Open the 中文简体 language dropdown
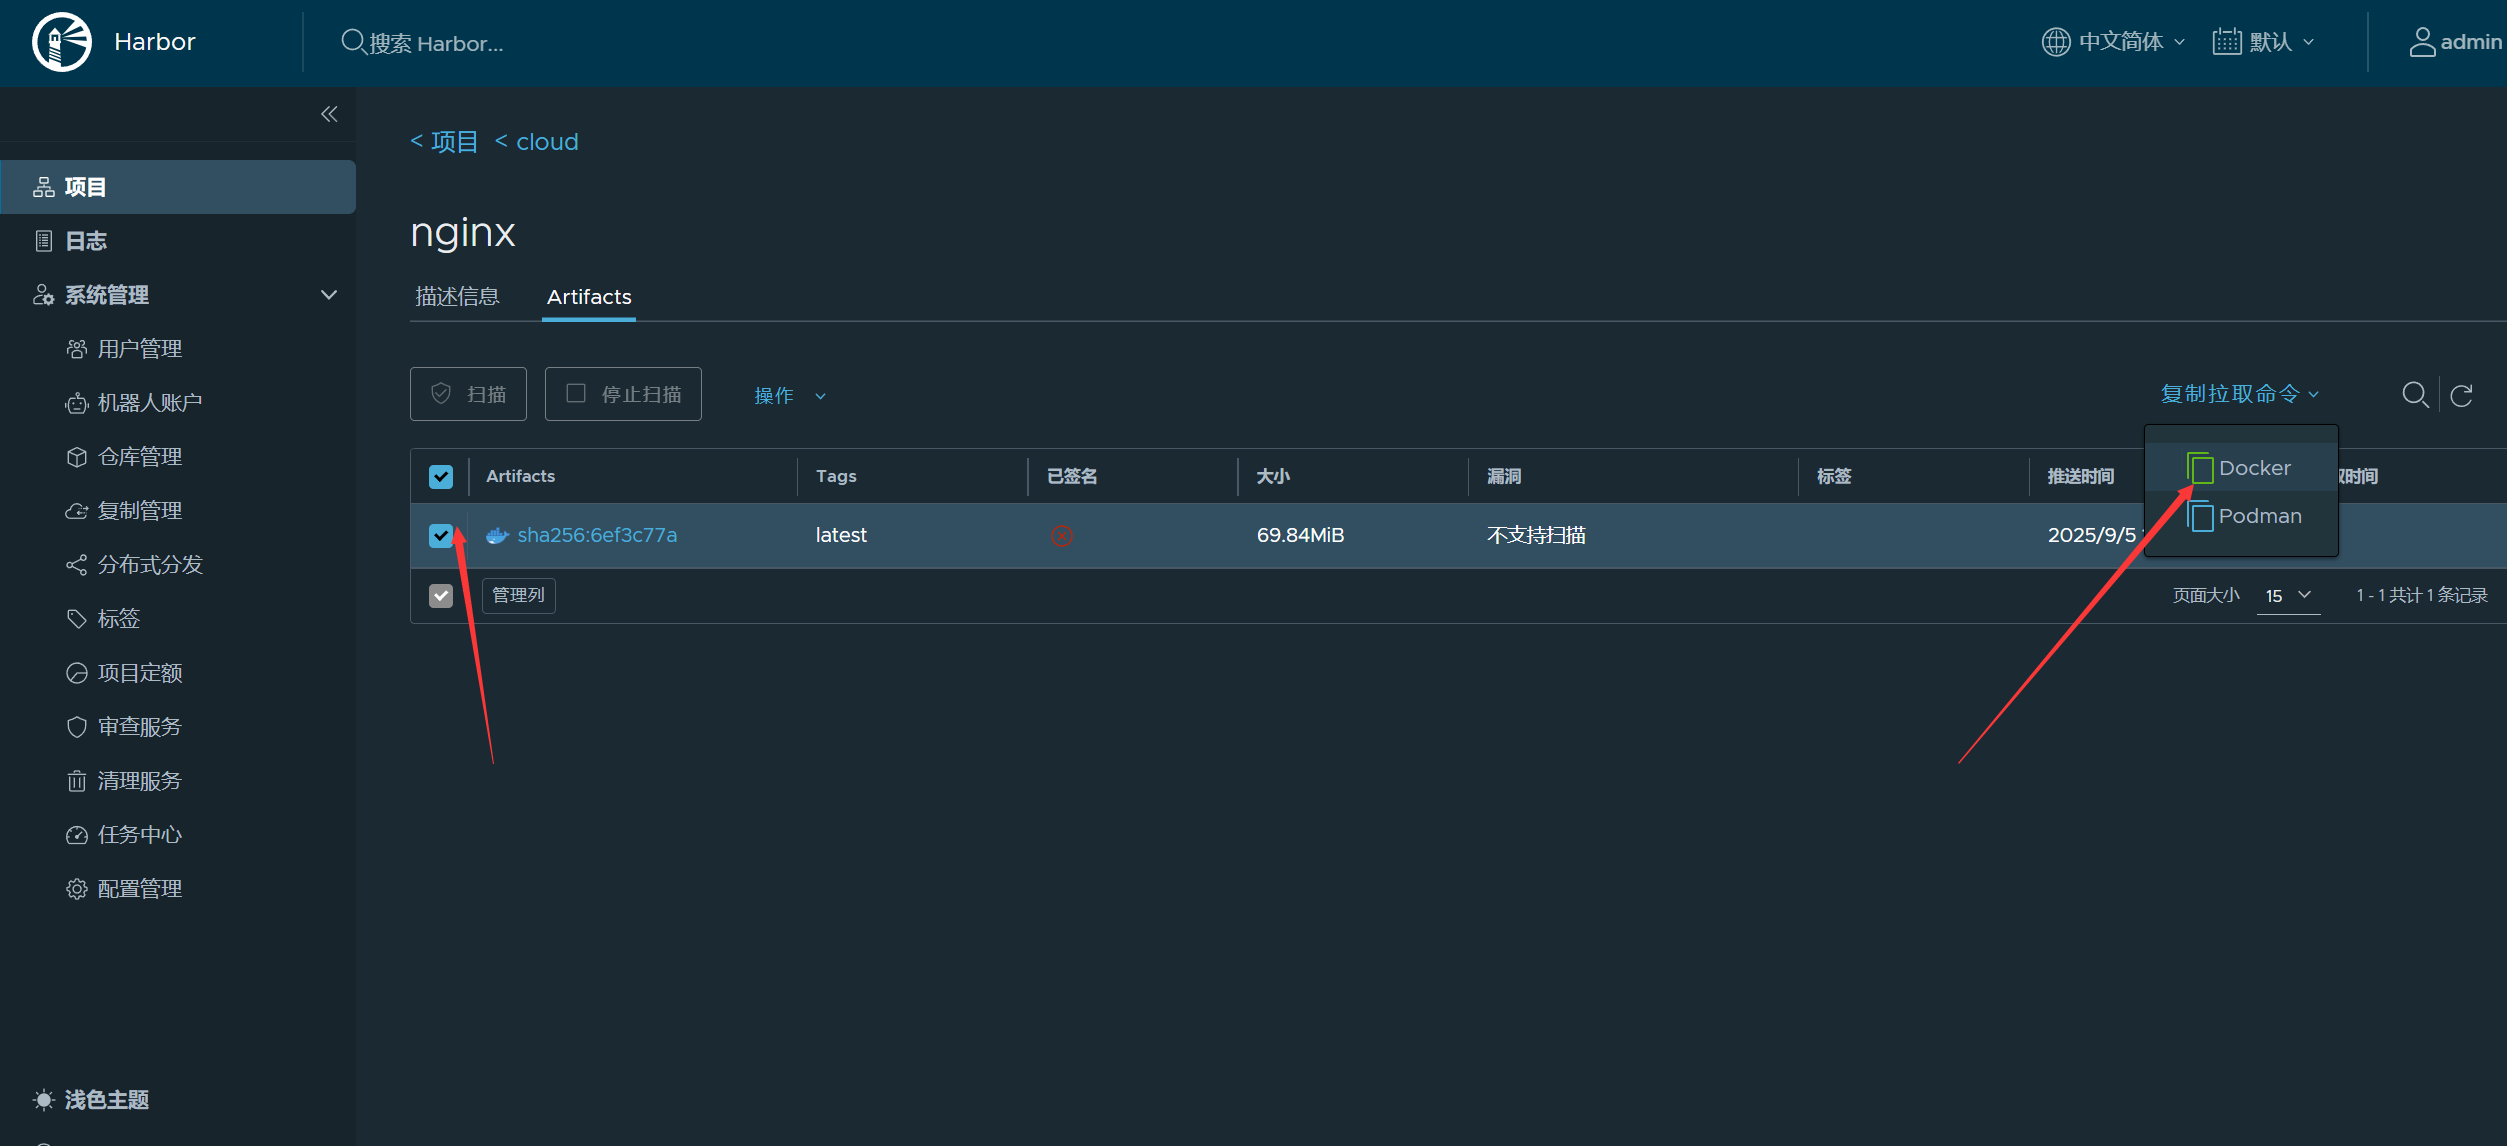 coord(2113,42)
